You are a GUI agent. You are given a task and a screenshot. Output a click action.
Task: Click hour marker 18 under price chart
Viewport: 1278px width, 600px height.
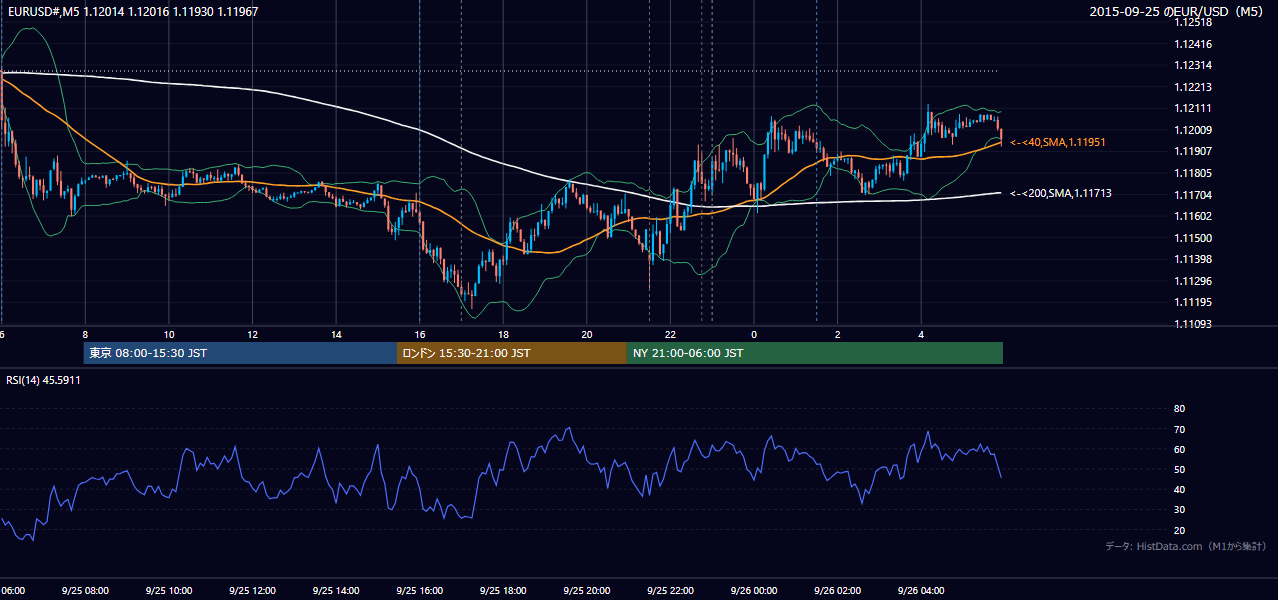pyautogui.click(x=504, y=334)
